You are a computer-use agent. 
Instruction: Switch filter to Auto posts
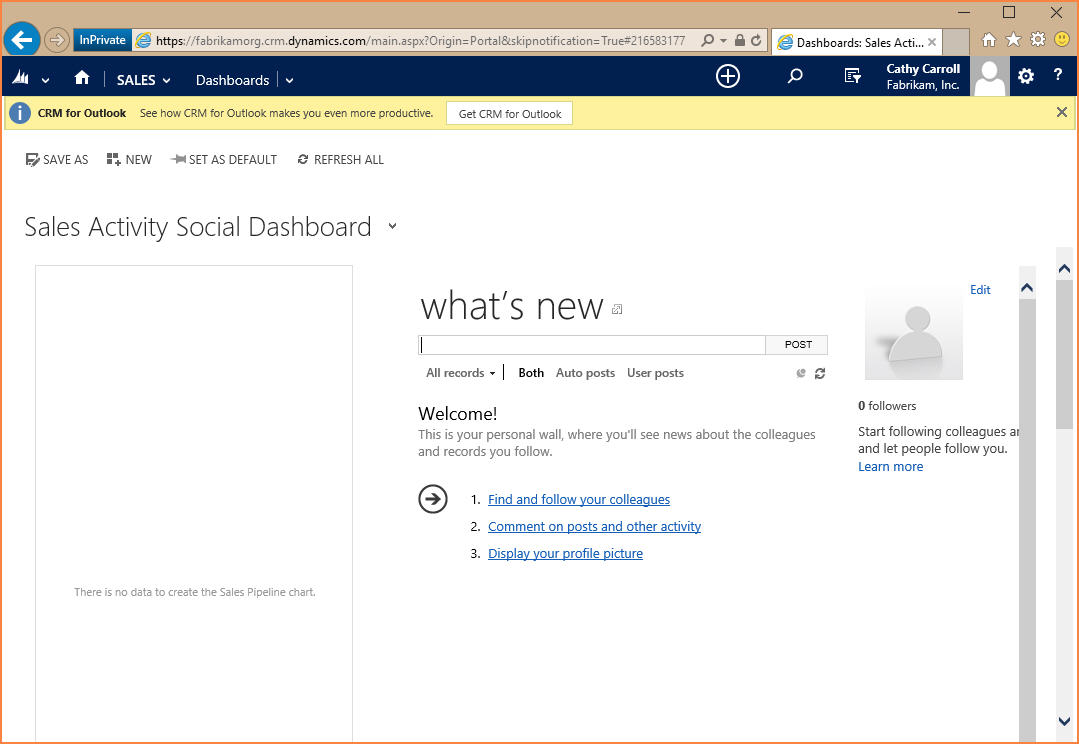point(585,373)
